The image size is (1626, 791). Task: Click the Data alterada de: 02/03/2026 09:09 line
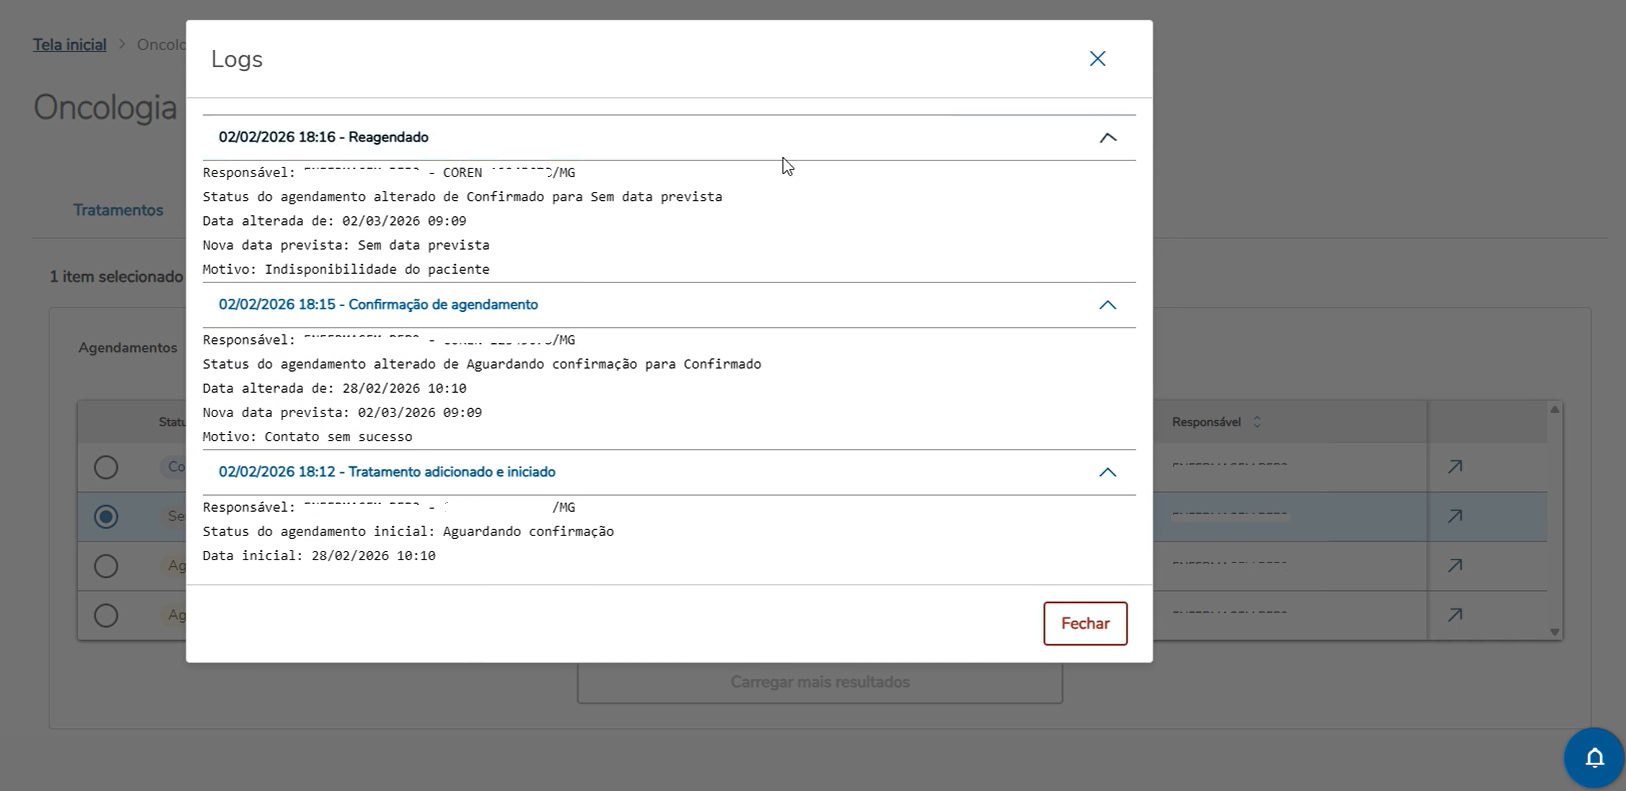coord(334,221)
